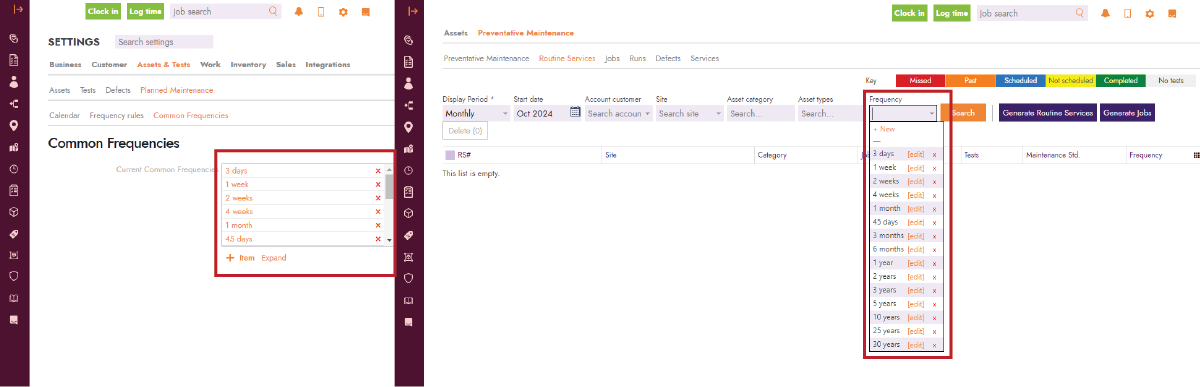Switch to Routine Services tab
The height and width of the screenshot is (387, 1200).
(x=567, y=58)
